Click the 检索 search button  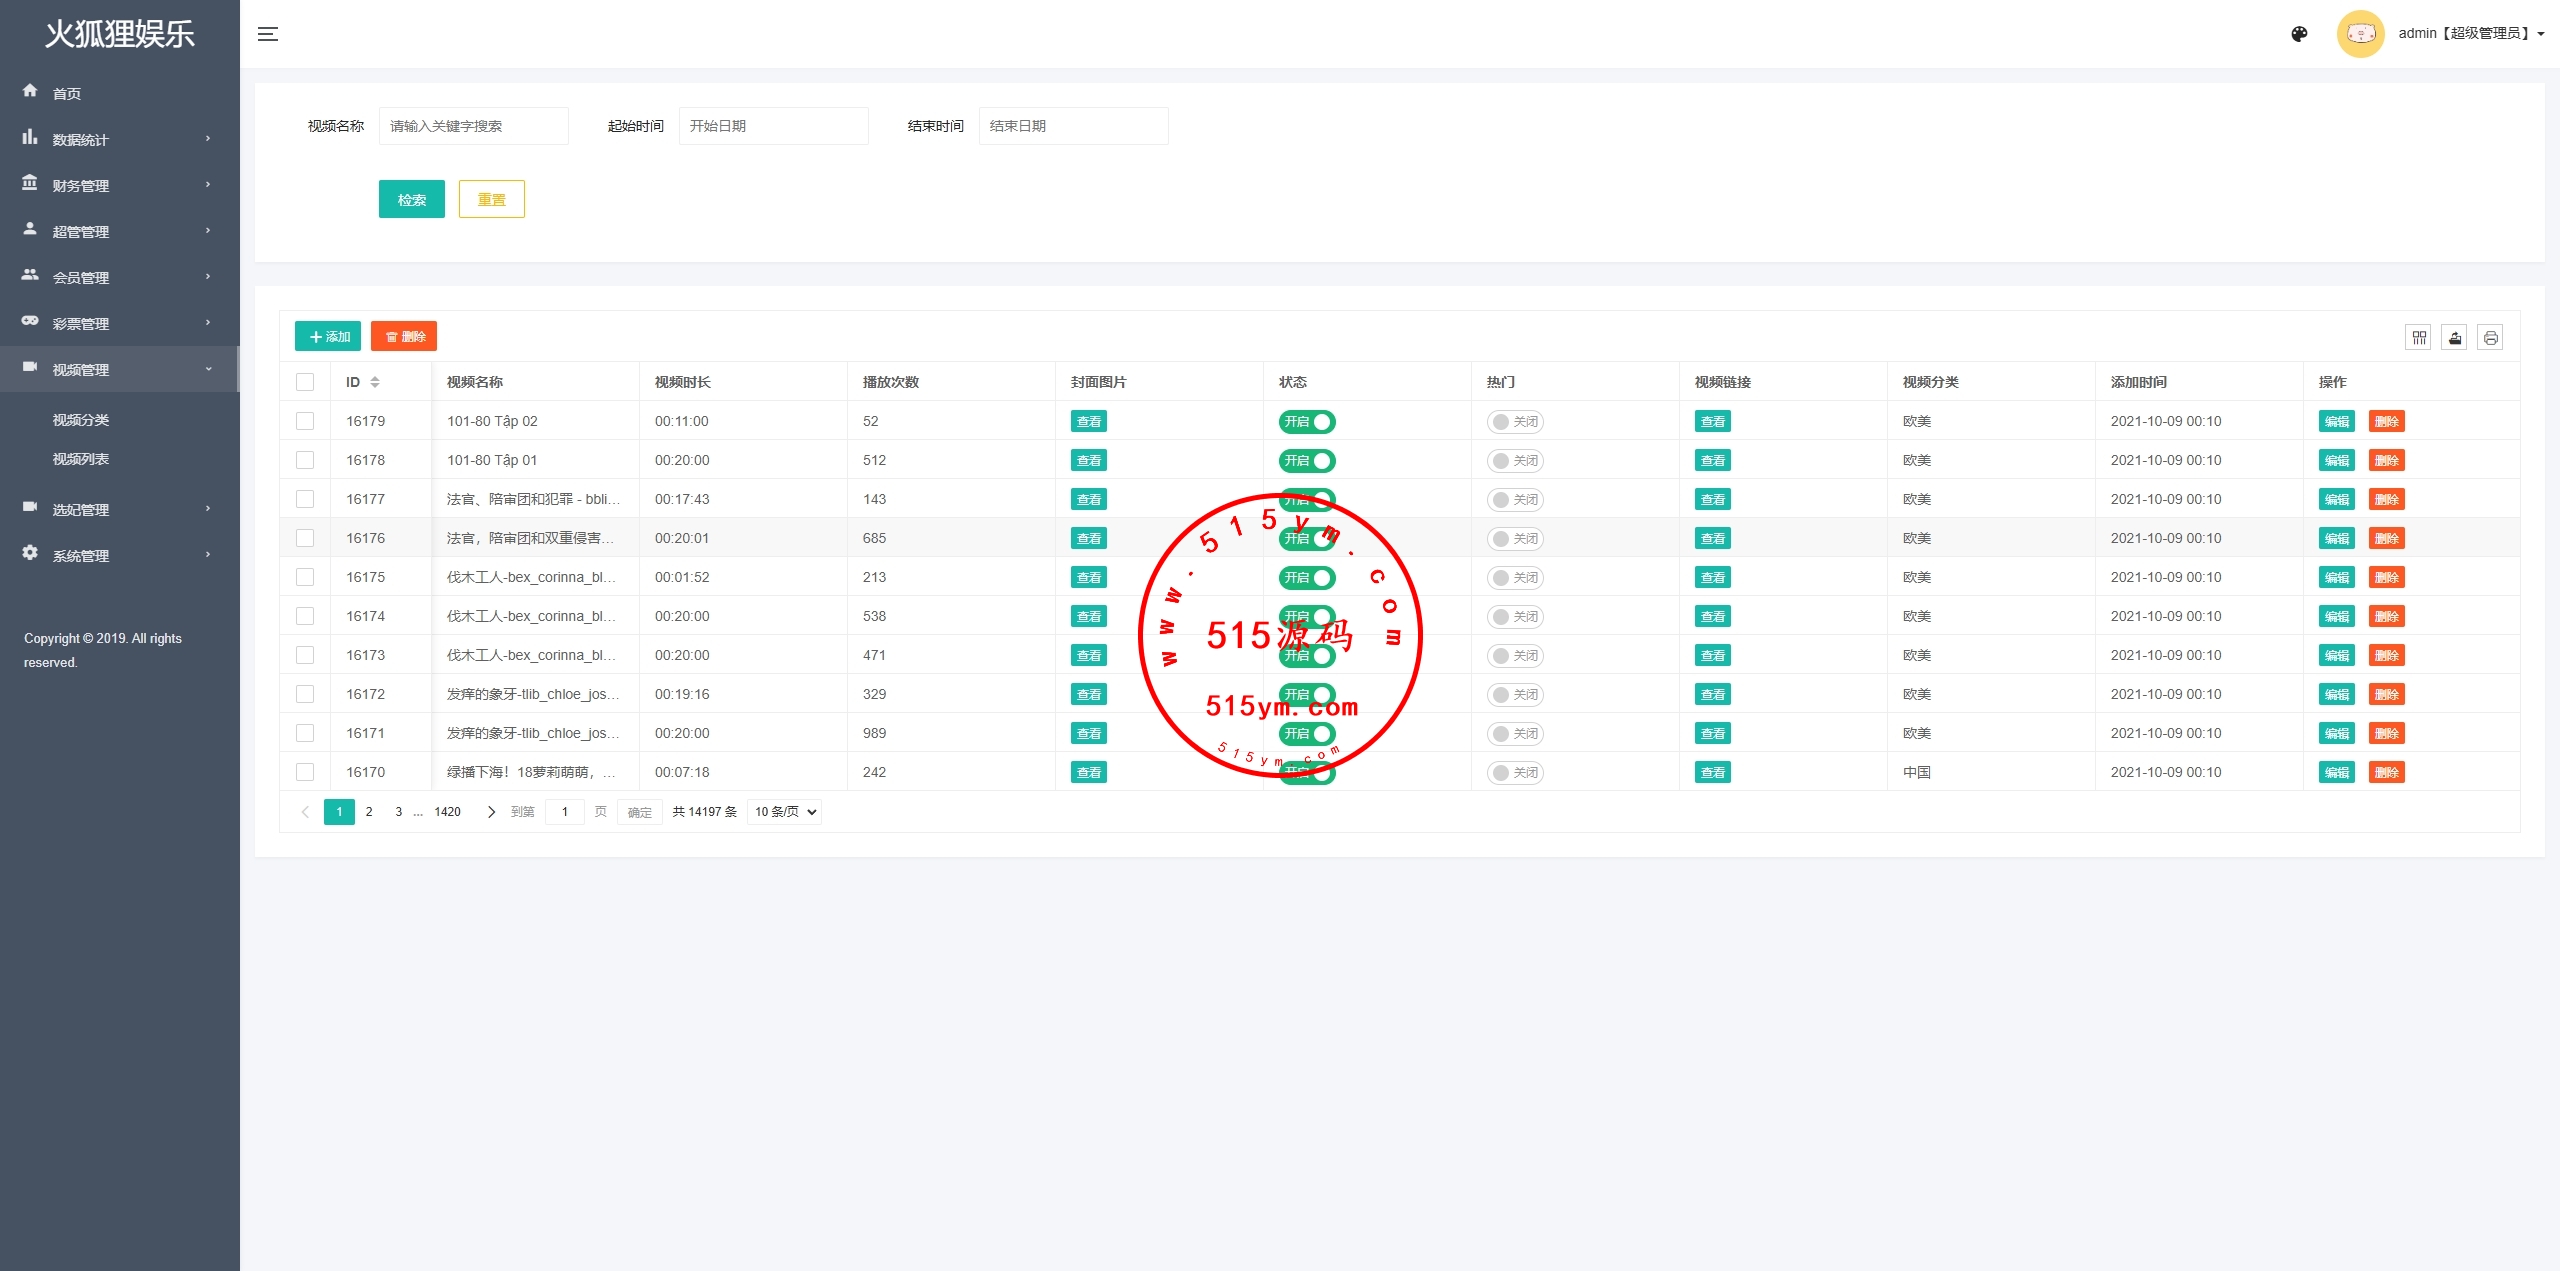(x=411, y=199)
